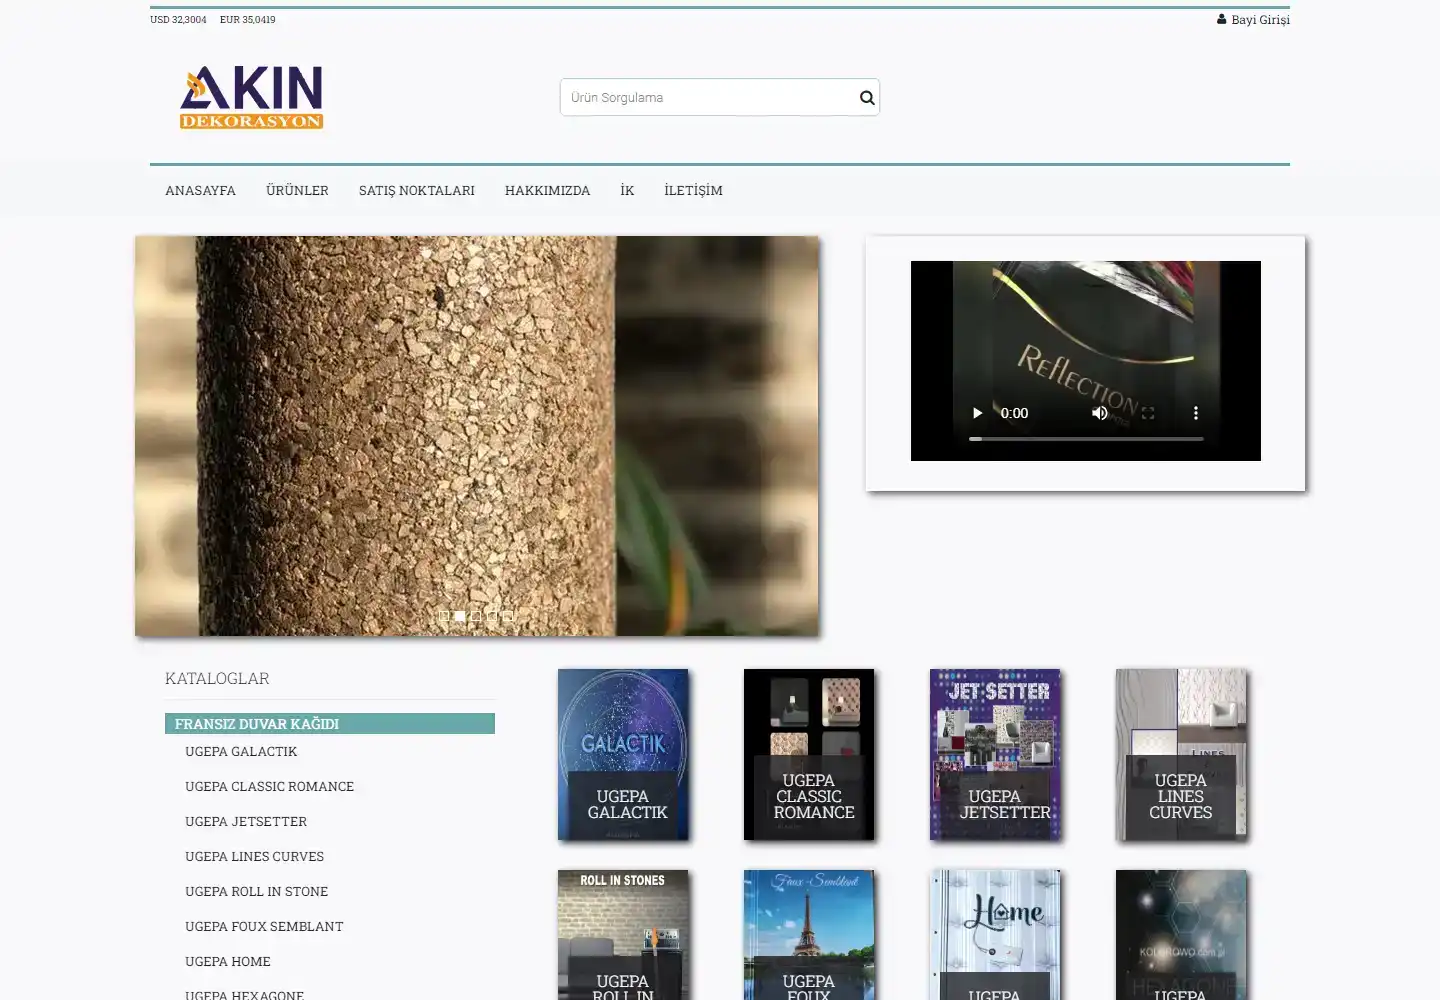
Task: Open SATIŞ NOKTALARI menu item
Action: click(x=417, y=191)
